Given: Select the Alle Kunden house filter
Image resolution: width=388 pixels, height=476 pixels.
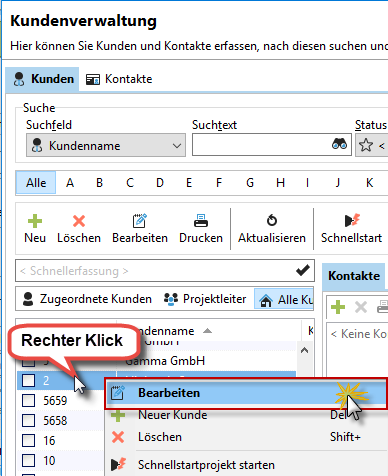Looking at the screenshot, I should point(284,299).
